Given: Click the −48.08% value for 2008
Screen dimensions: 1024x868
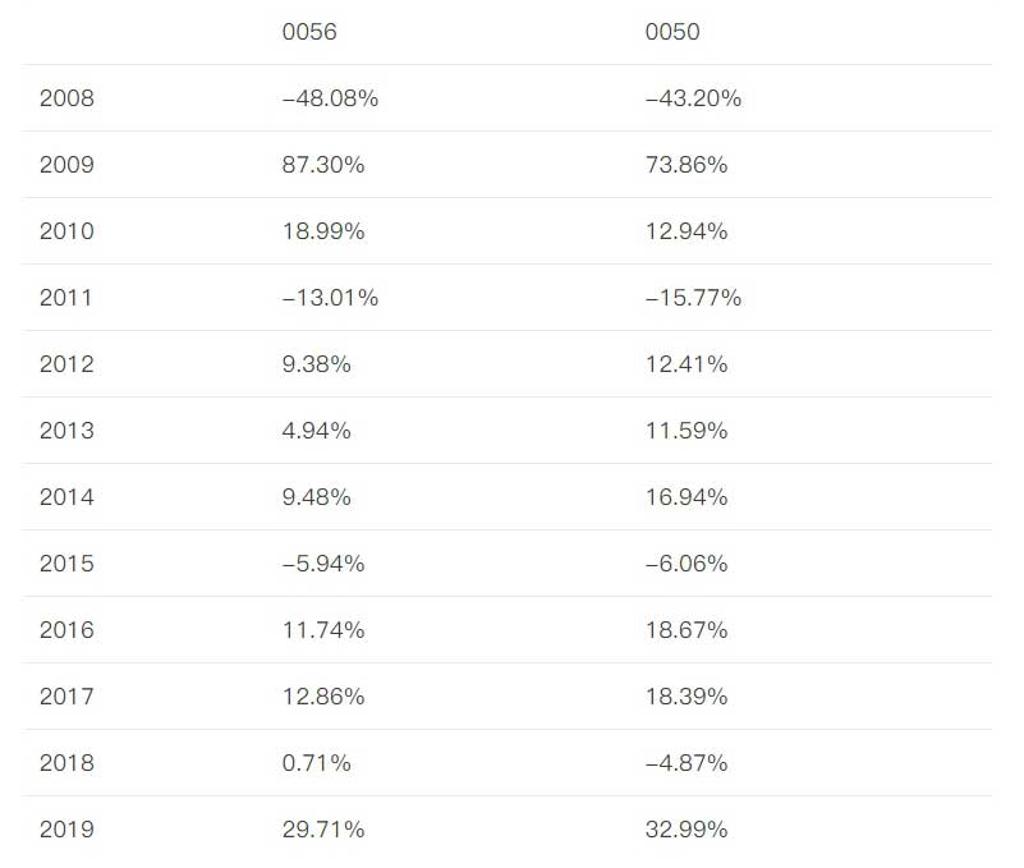Looking at the screenshot, I should 330,98.
